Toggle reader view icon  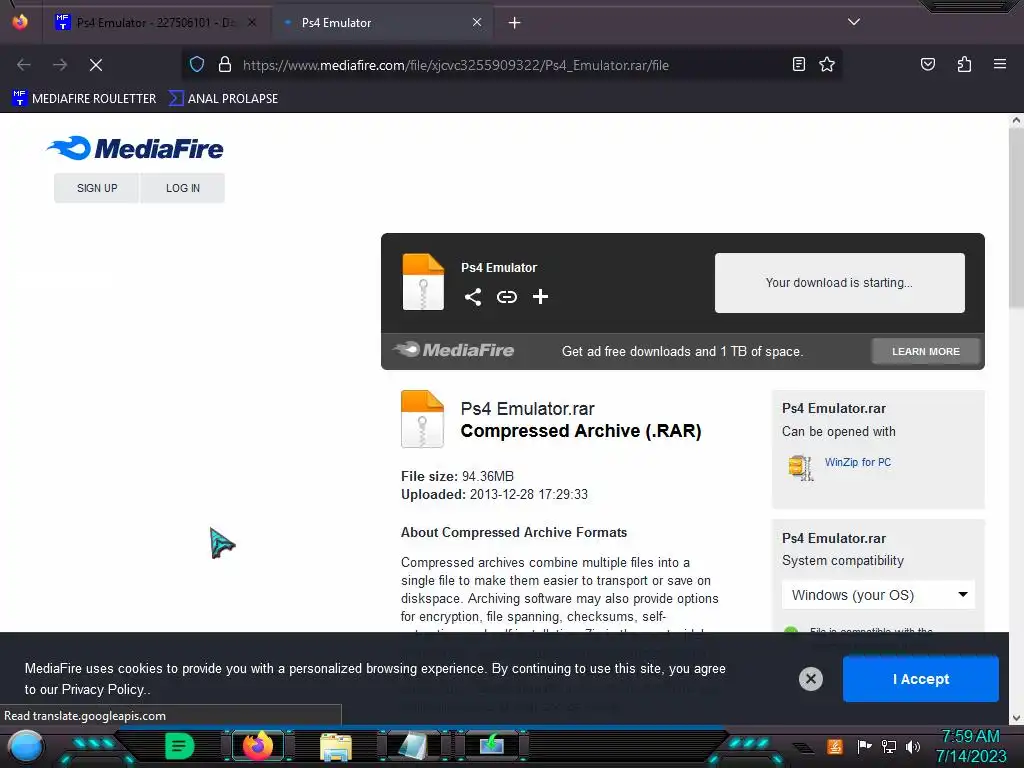coord(799,64)
